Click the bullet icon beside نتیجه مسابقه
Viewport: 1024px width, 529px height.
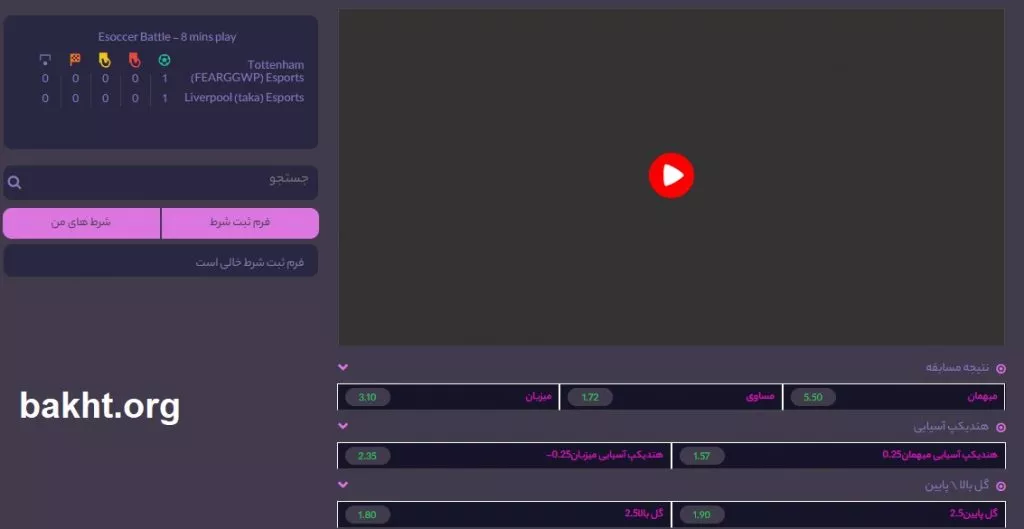1000,369
